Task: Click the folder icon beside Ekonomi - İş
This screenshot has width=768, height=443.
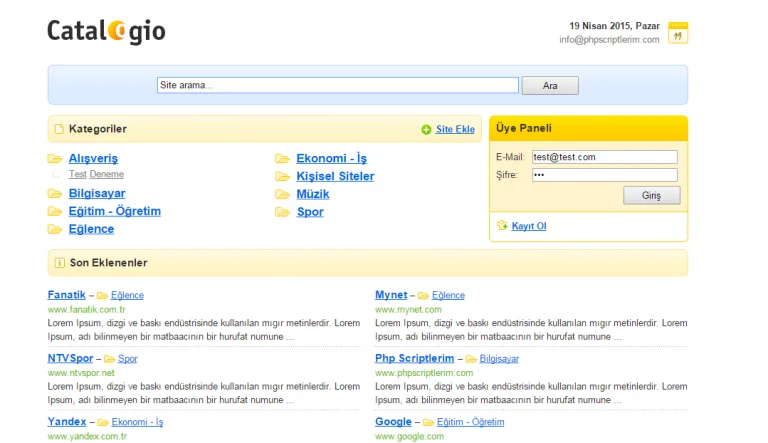Action: pyautogui.click(x=282, y=159)
